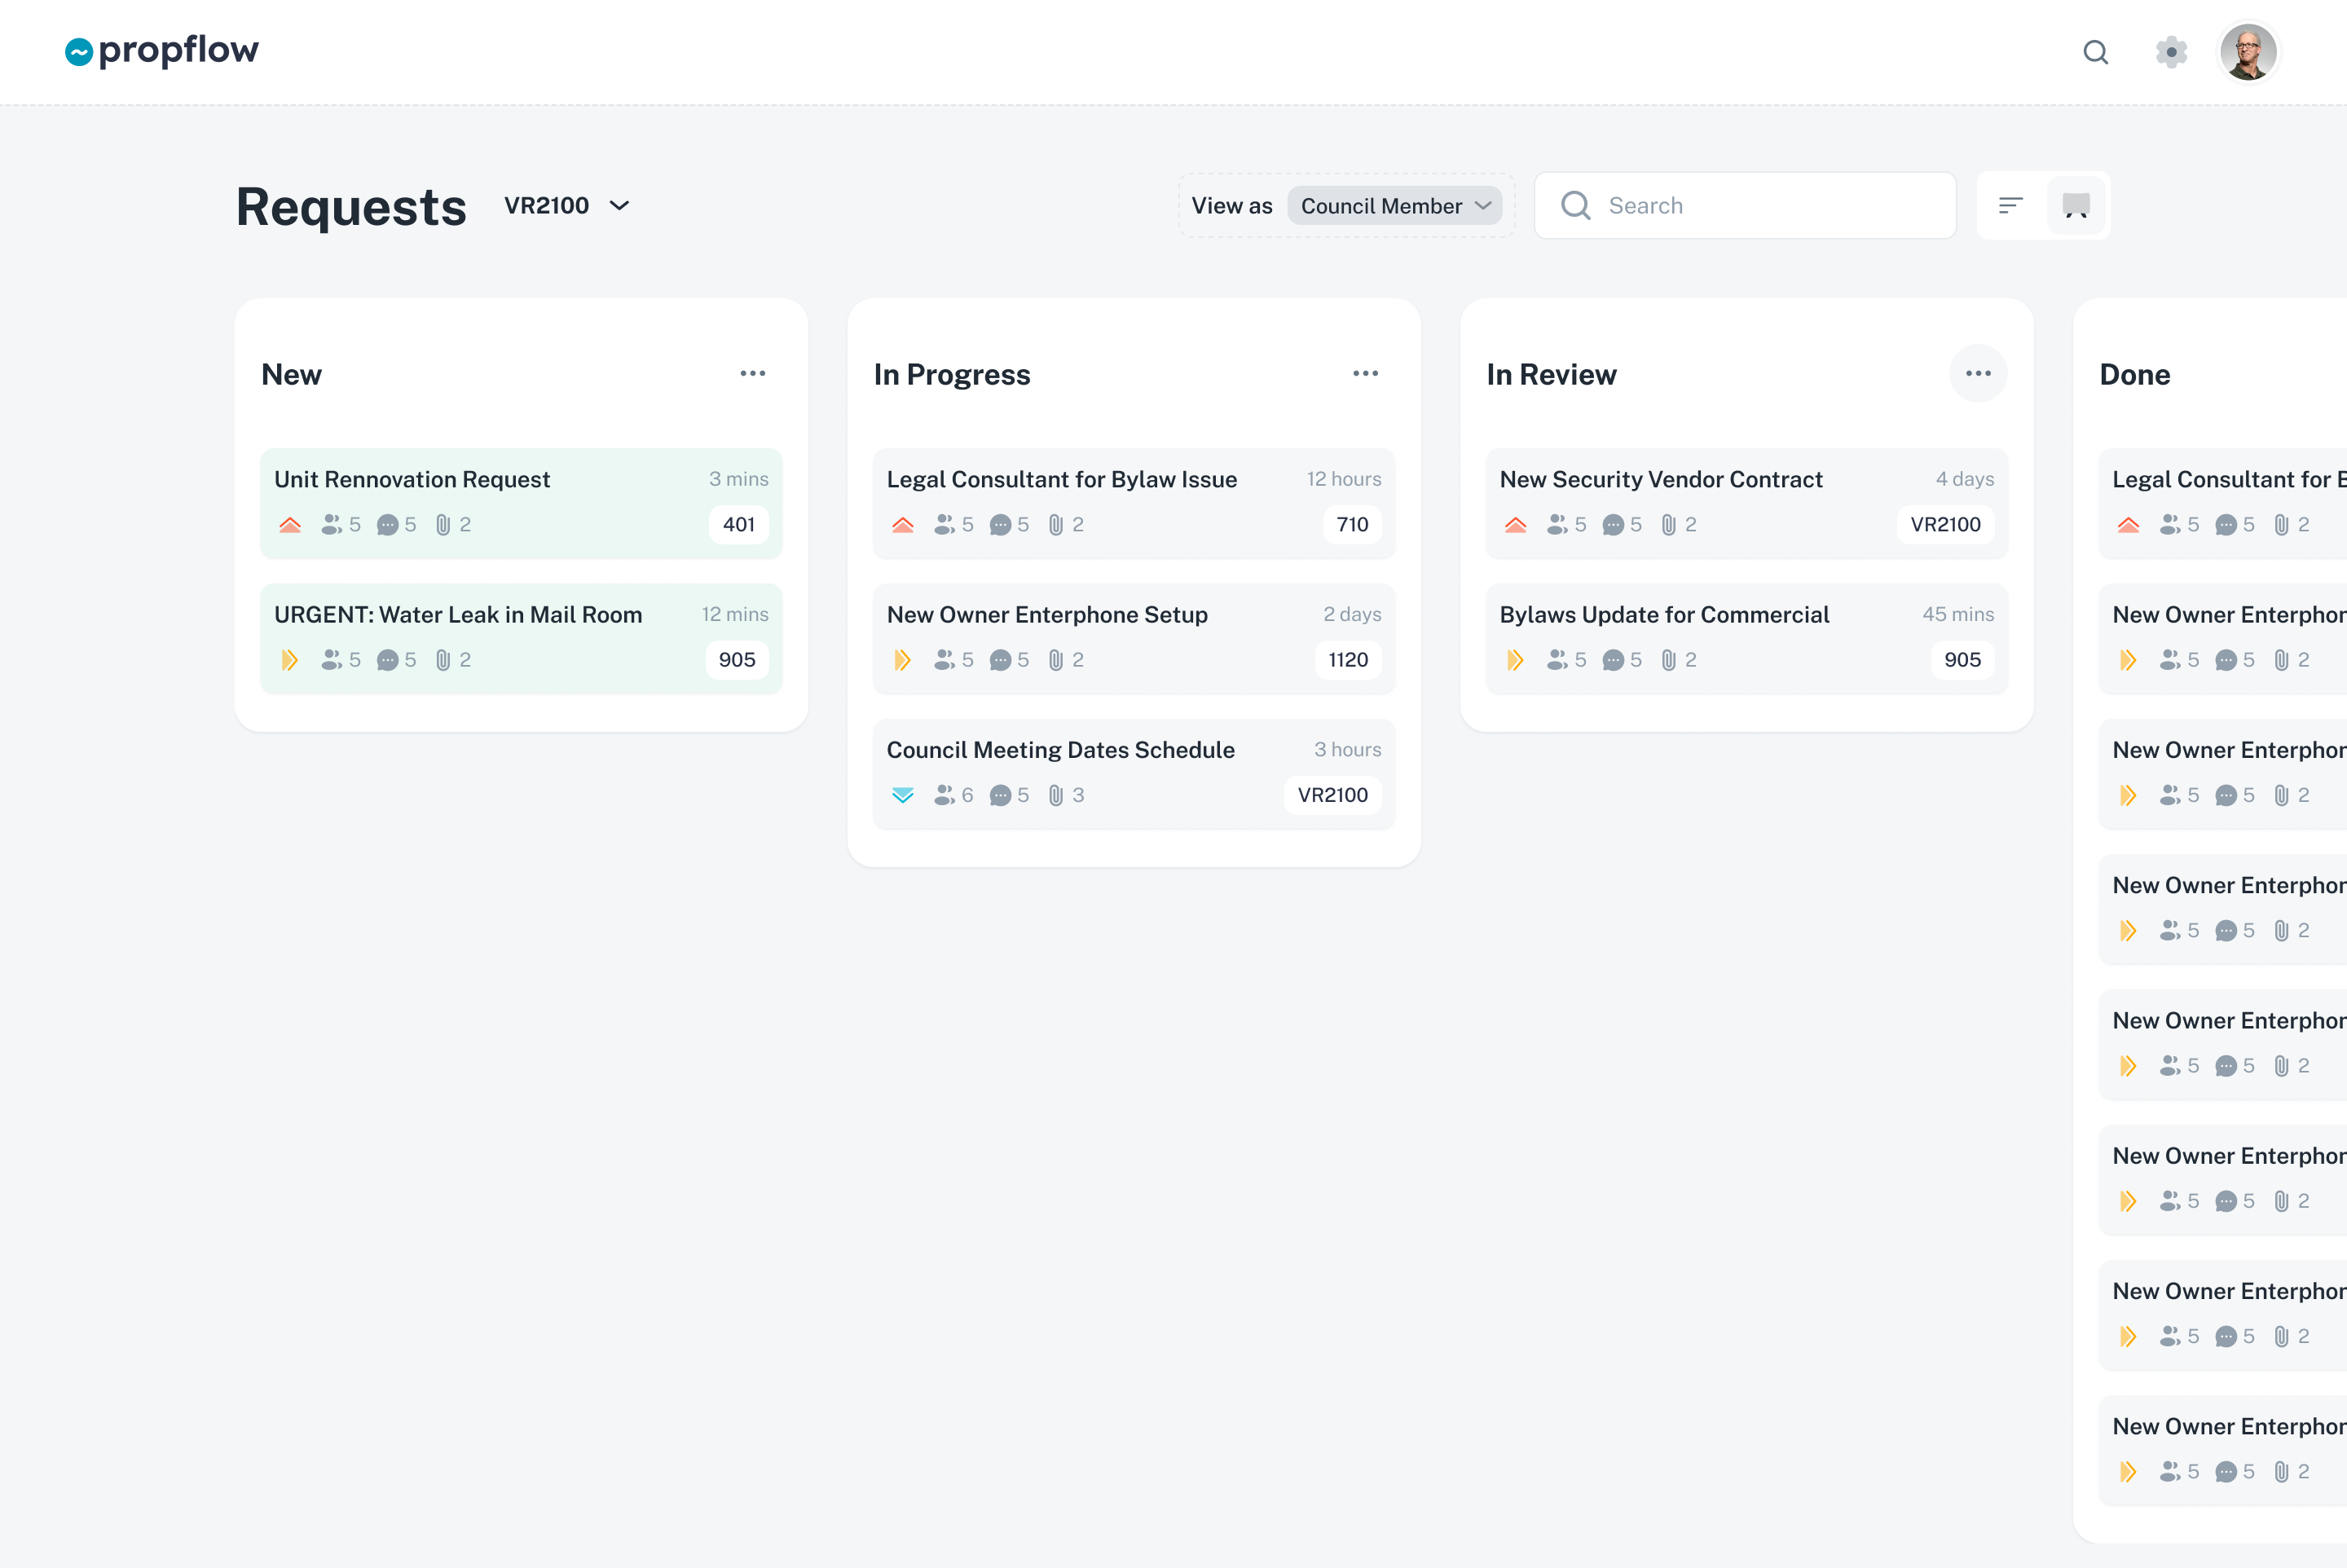Open the VR2100 building dropdown
This screenshot has width=2347, height=1568.
coord(567,206)
